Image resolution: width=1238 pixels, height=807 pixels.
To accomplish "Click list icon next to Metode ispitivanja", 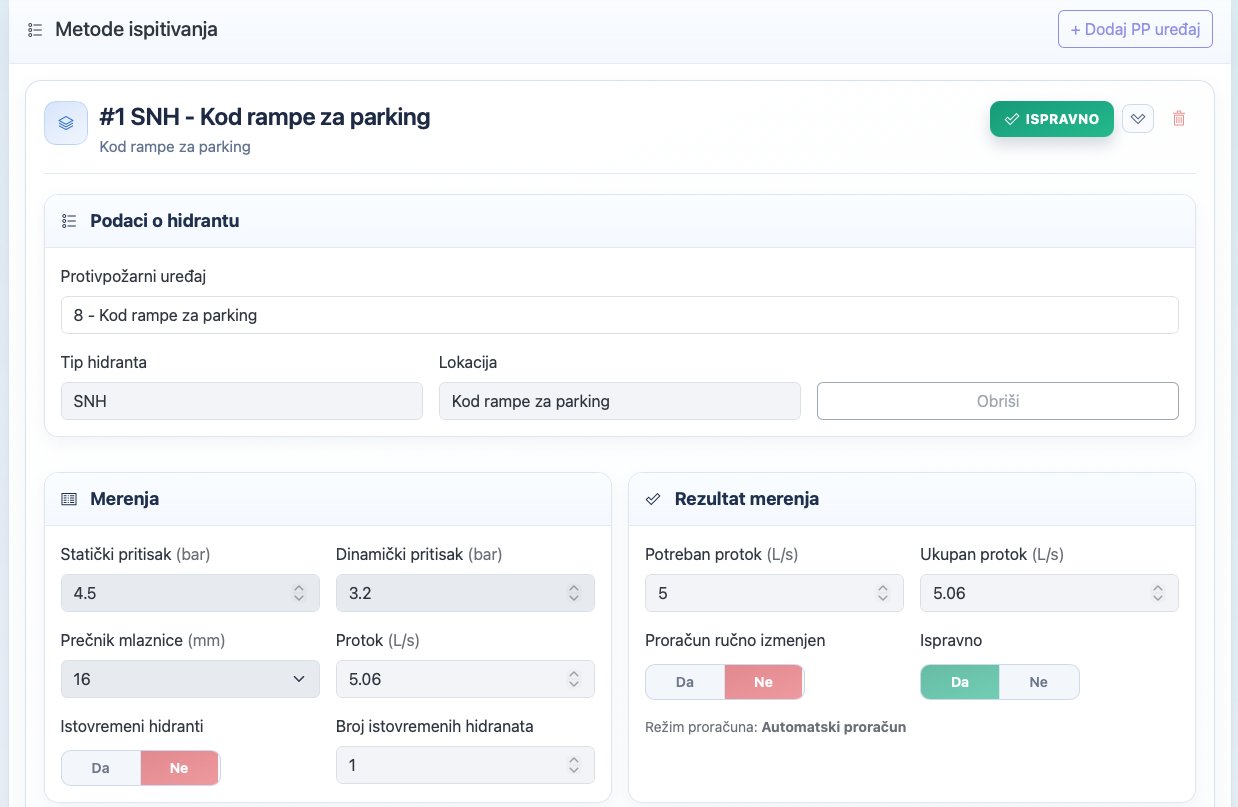I will point(35,30).
